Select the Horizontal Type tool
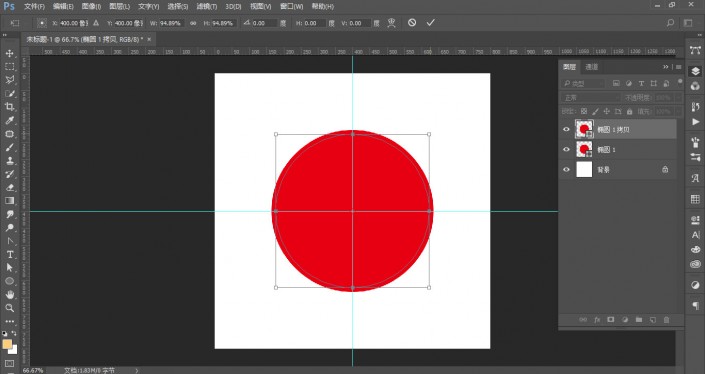Screen dimensions: 705x374 (x=9, y=254)
